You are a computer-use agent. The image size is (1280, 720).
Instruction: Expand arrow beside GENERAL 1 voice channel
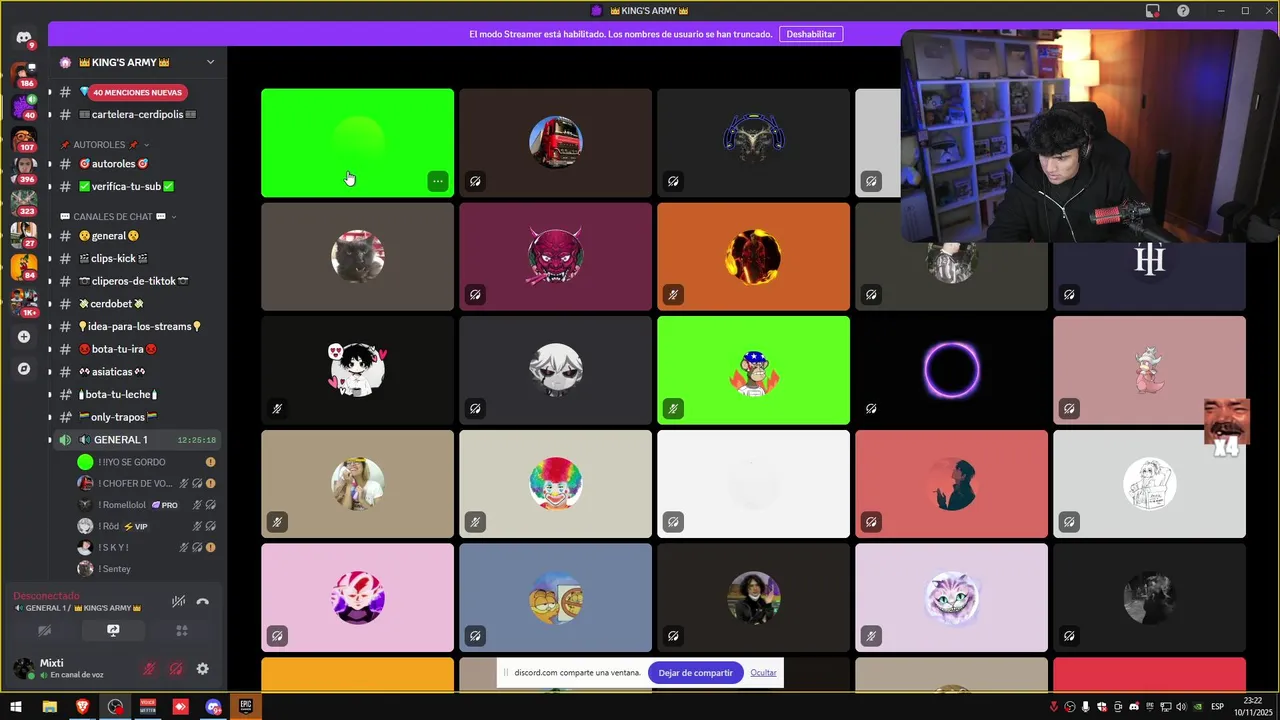coord(50,440)
